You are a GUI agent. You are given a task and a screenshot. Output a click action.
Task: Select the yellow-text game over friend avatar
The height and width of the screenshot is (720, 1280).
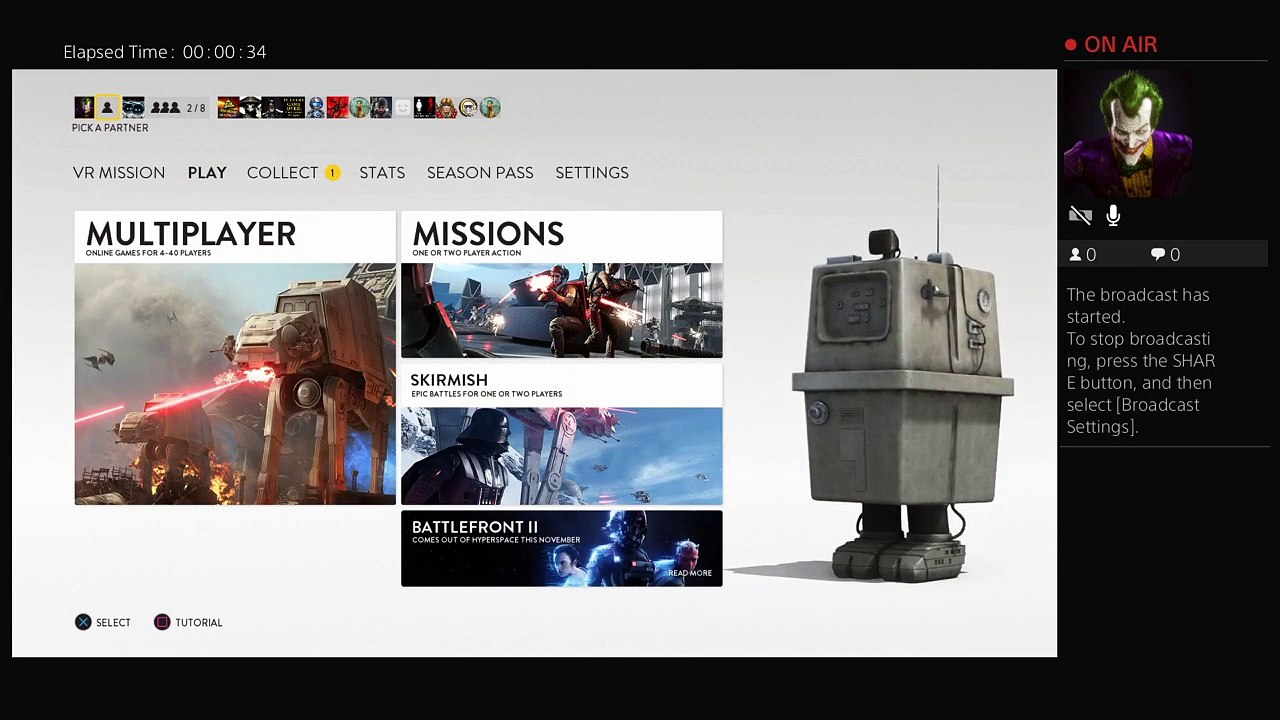pyautogui.click(x=294, y=107)
